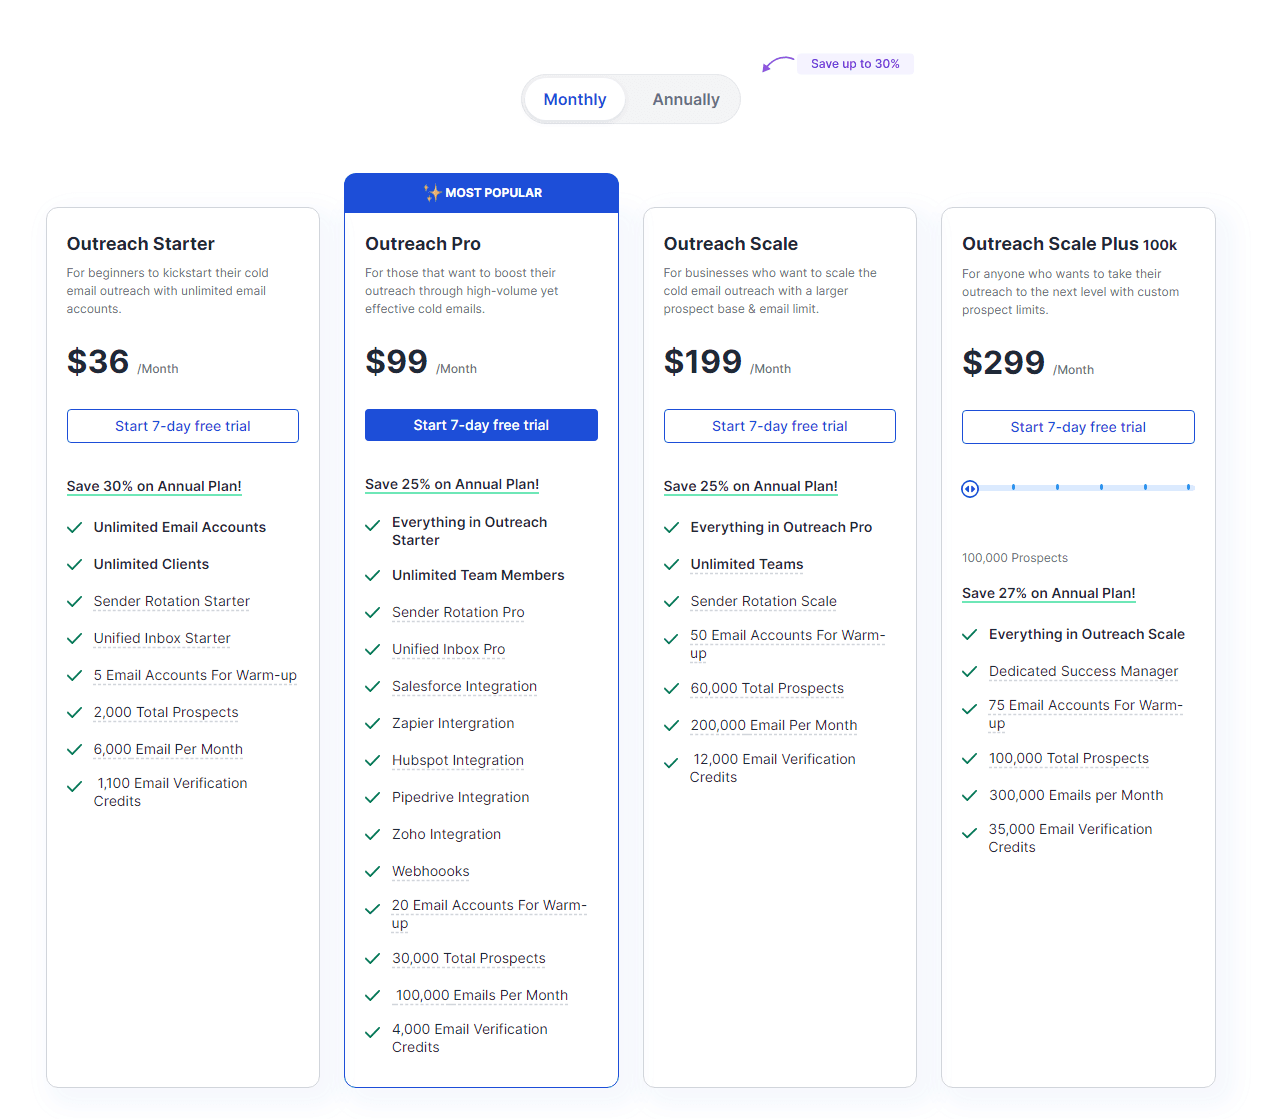This screenshot has height=1119, width=1261.
Task: Open the 60,000 Total Prospects link
Action: pos(766,688)
